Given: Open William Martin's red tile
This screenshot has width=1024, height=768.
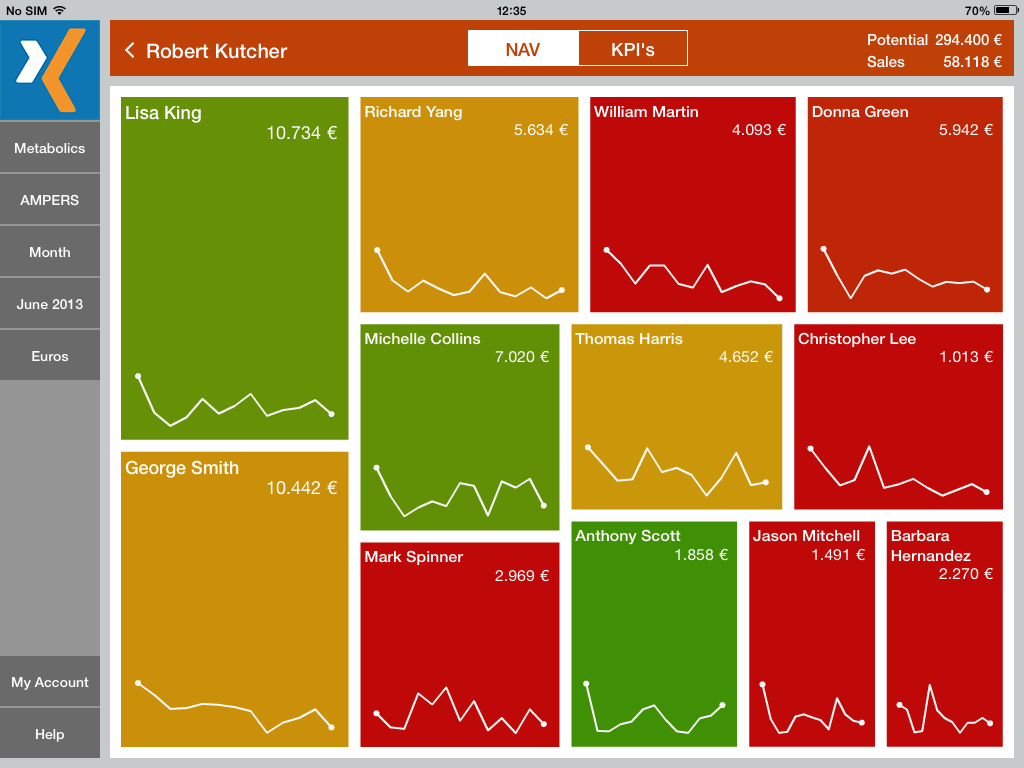Looking at the screenshot, I should 692,205.
